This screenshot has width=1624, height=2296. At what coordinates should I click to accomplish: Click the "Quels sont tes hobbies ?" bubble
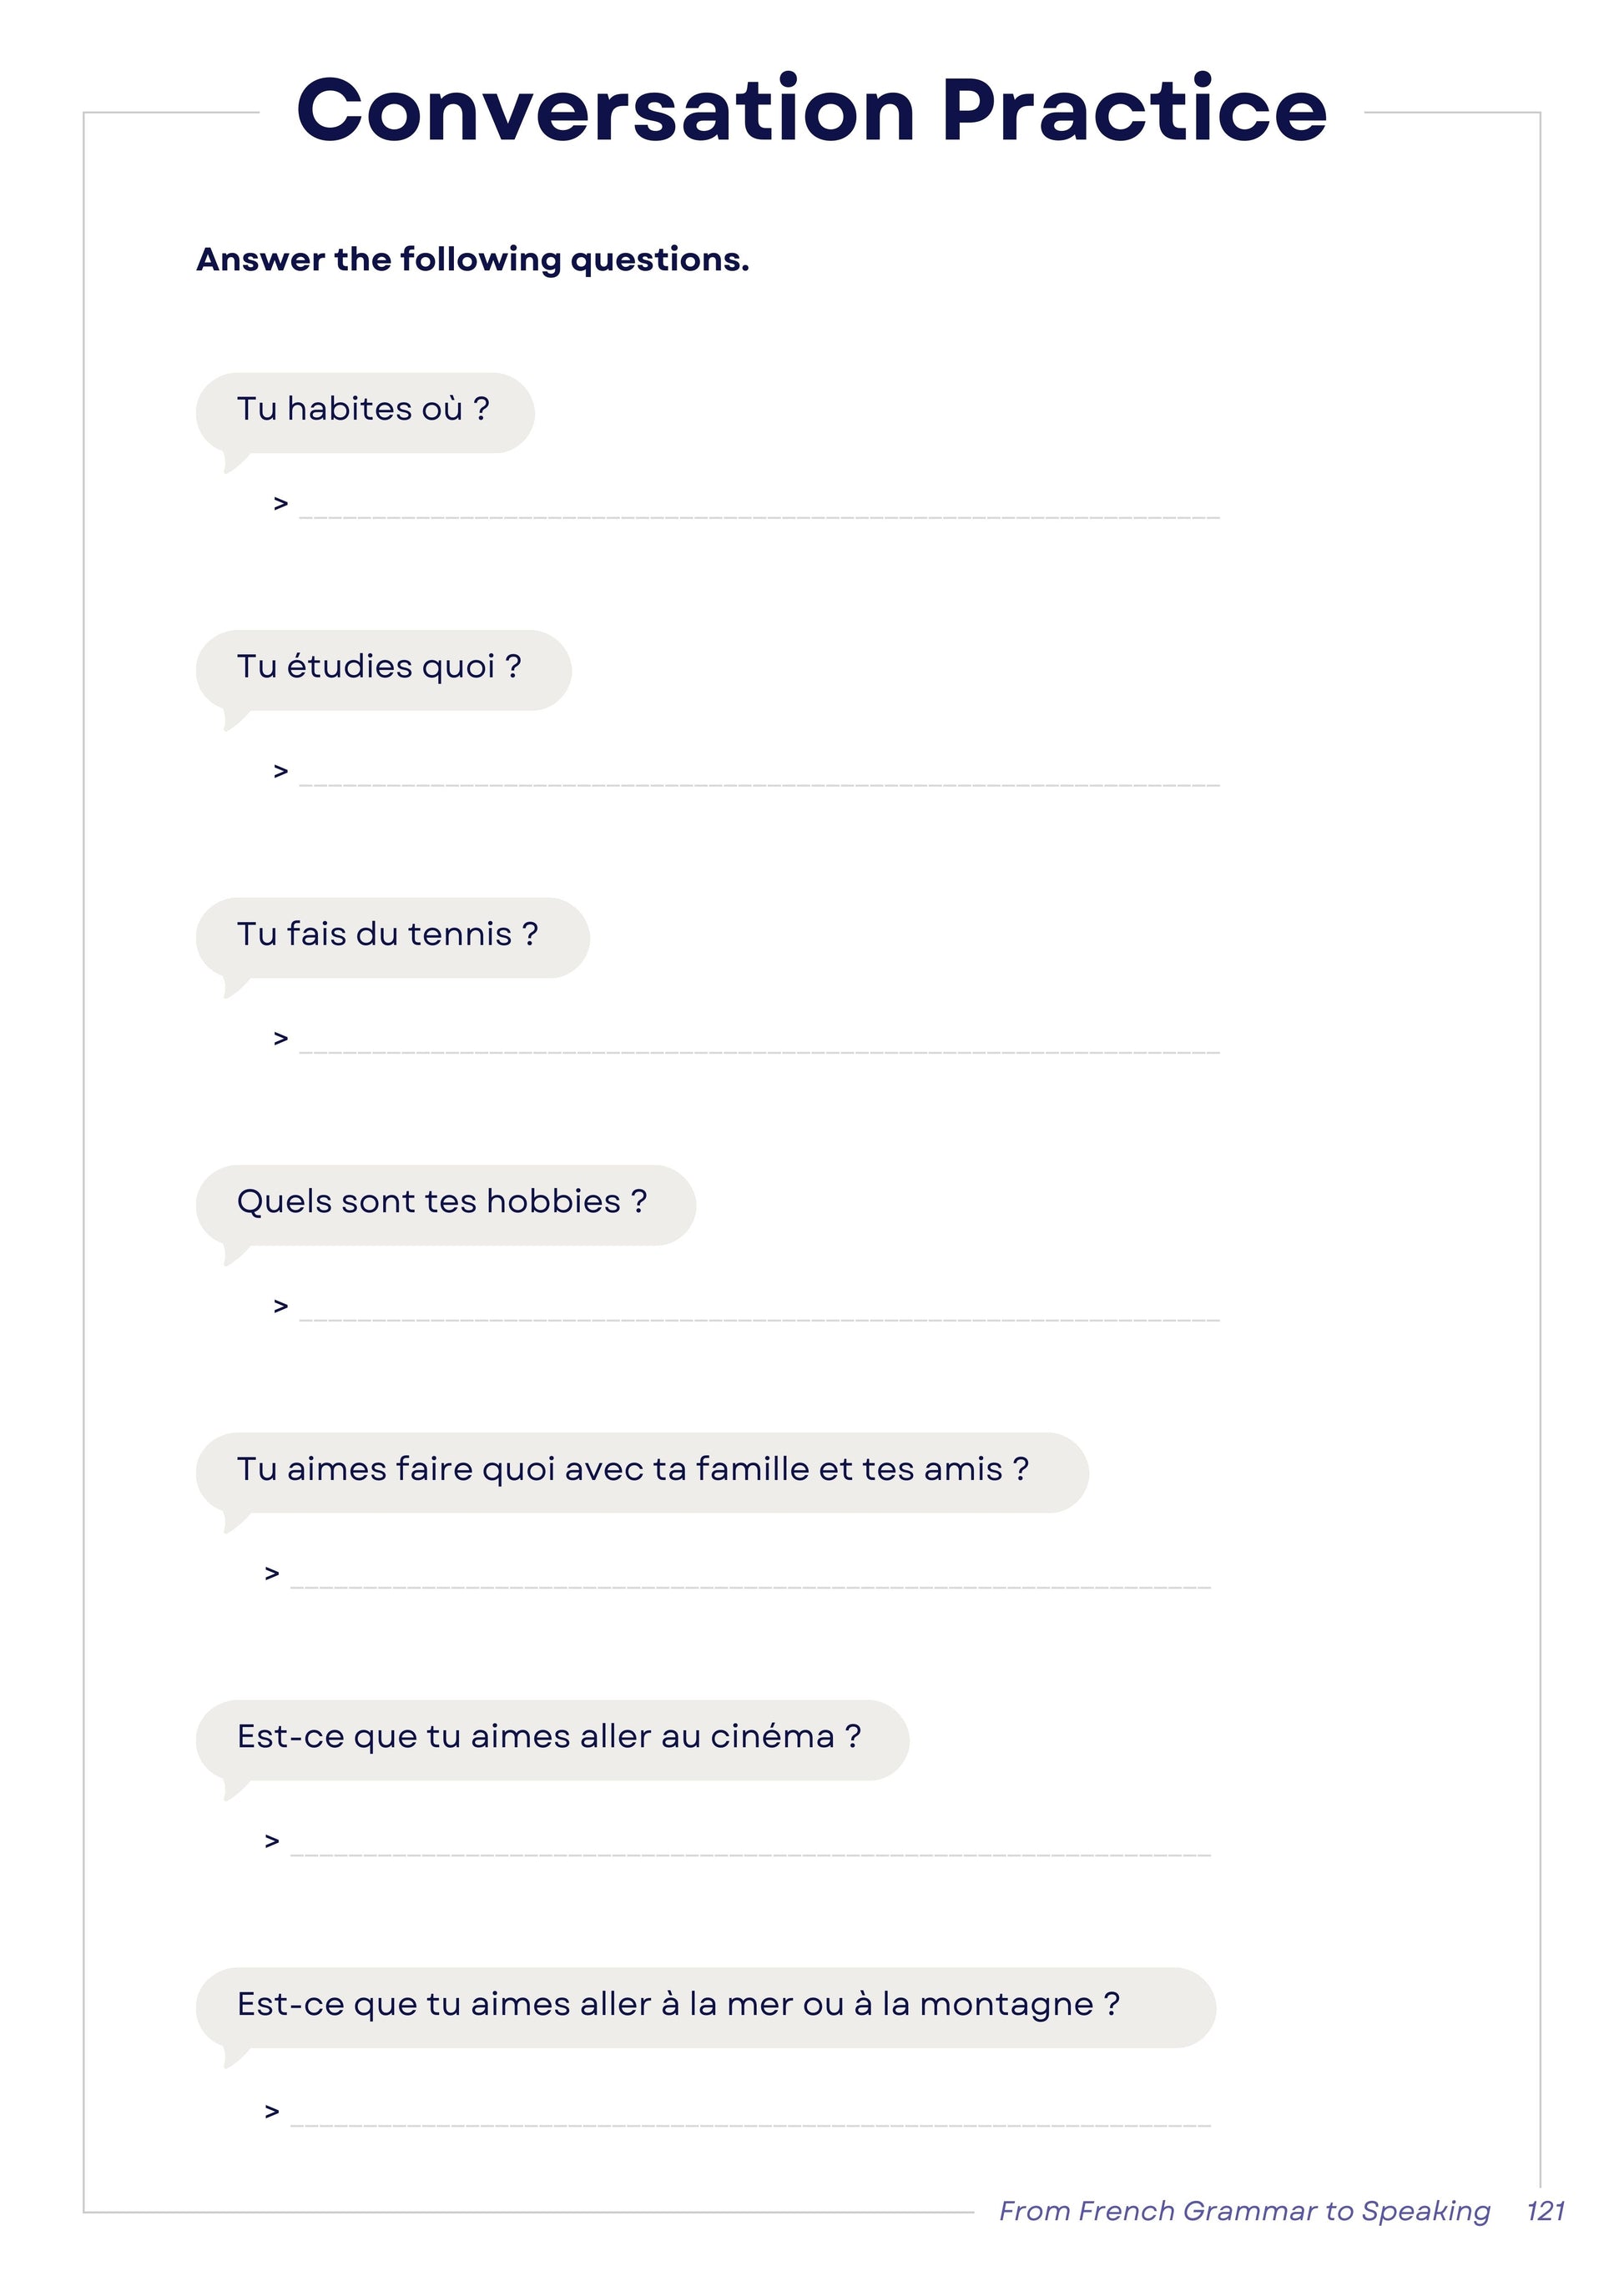click(x=444, y=1204)
